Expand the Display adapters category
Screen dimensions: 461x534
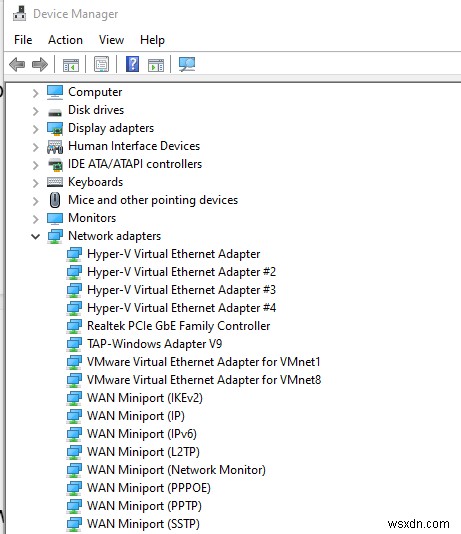pos(35,129)
